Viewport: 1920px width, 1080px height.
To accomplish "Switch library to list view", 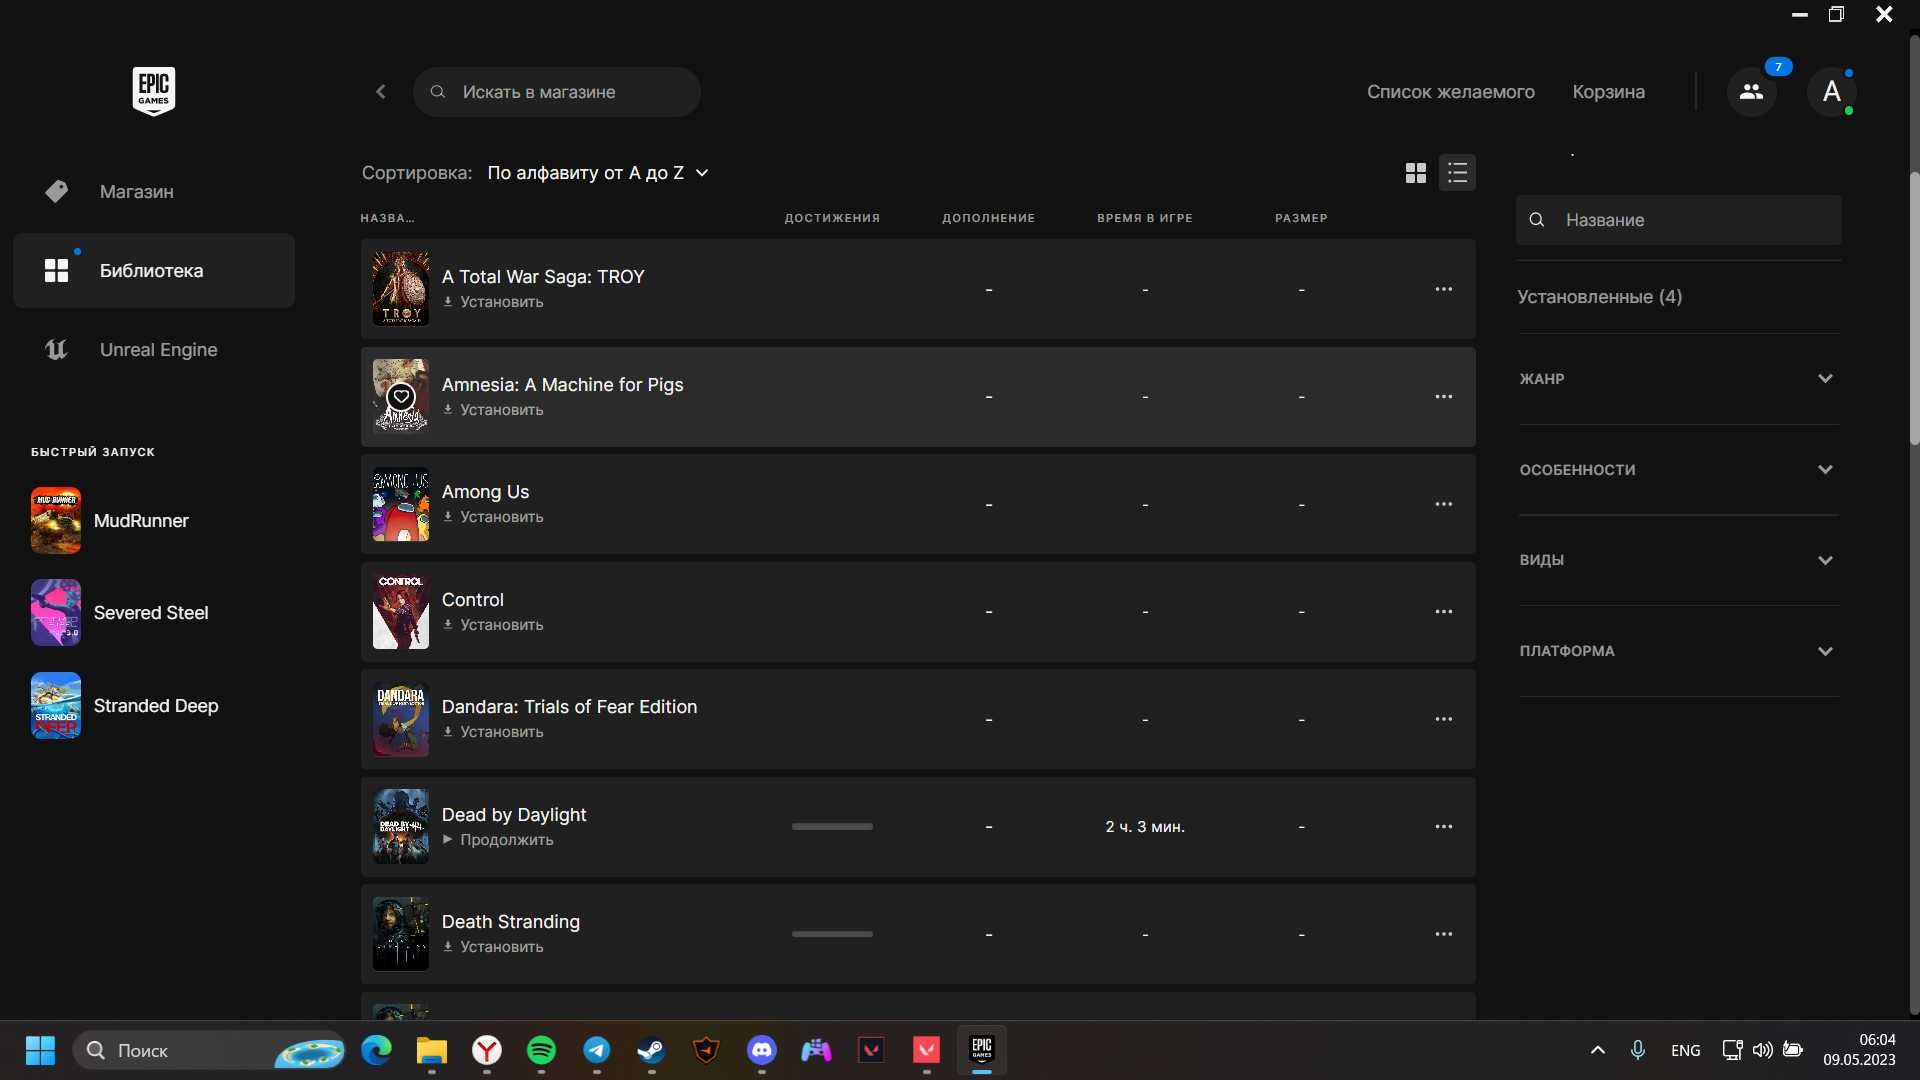I will point(1457,173).
